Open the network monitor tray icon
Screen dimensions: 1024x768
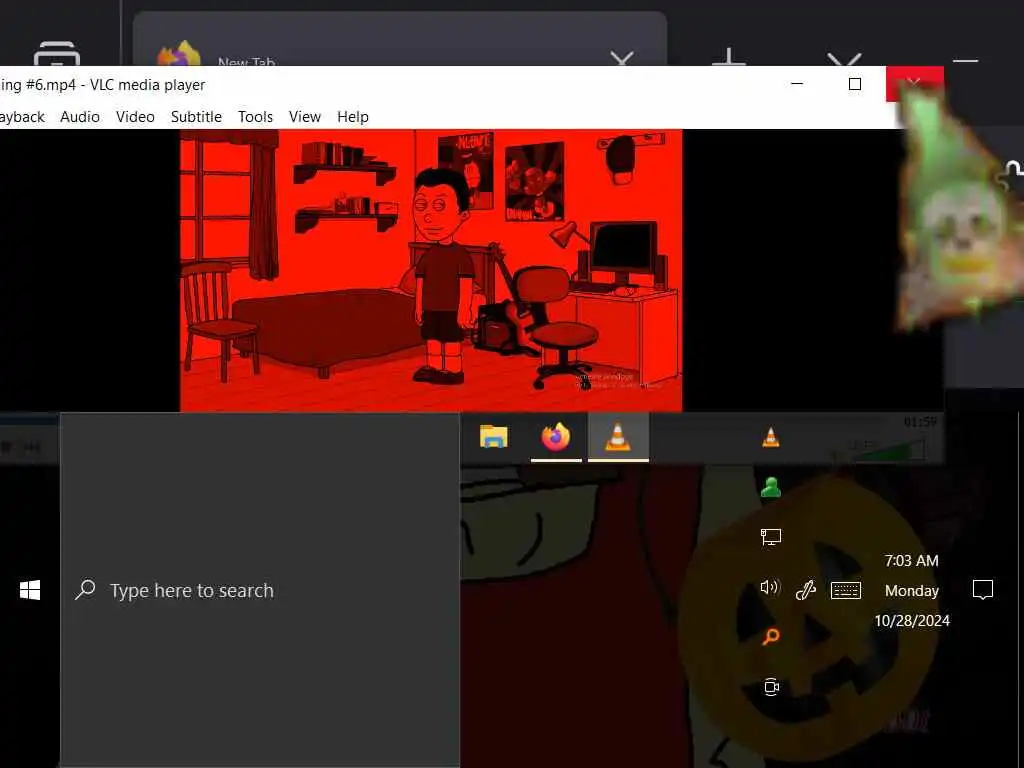click(771, 537)
